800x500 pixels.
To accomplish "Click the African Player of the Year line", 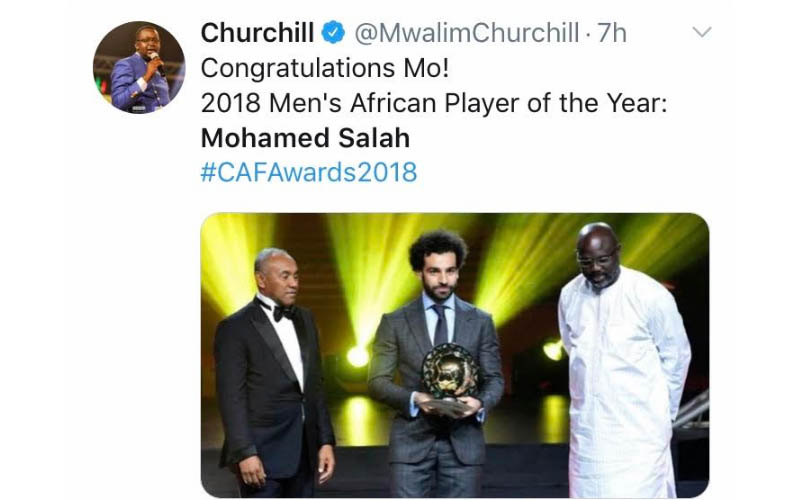I will [434, 103].
